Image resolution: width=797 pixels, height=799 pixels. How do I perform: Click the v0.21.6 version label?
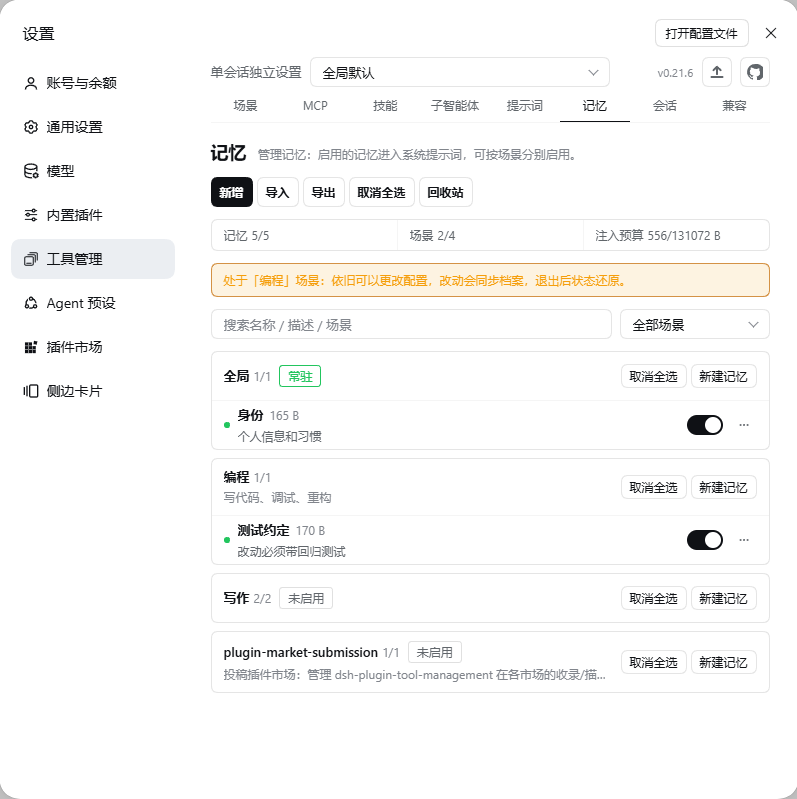point(675,73)
